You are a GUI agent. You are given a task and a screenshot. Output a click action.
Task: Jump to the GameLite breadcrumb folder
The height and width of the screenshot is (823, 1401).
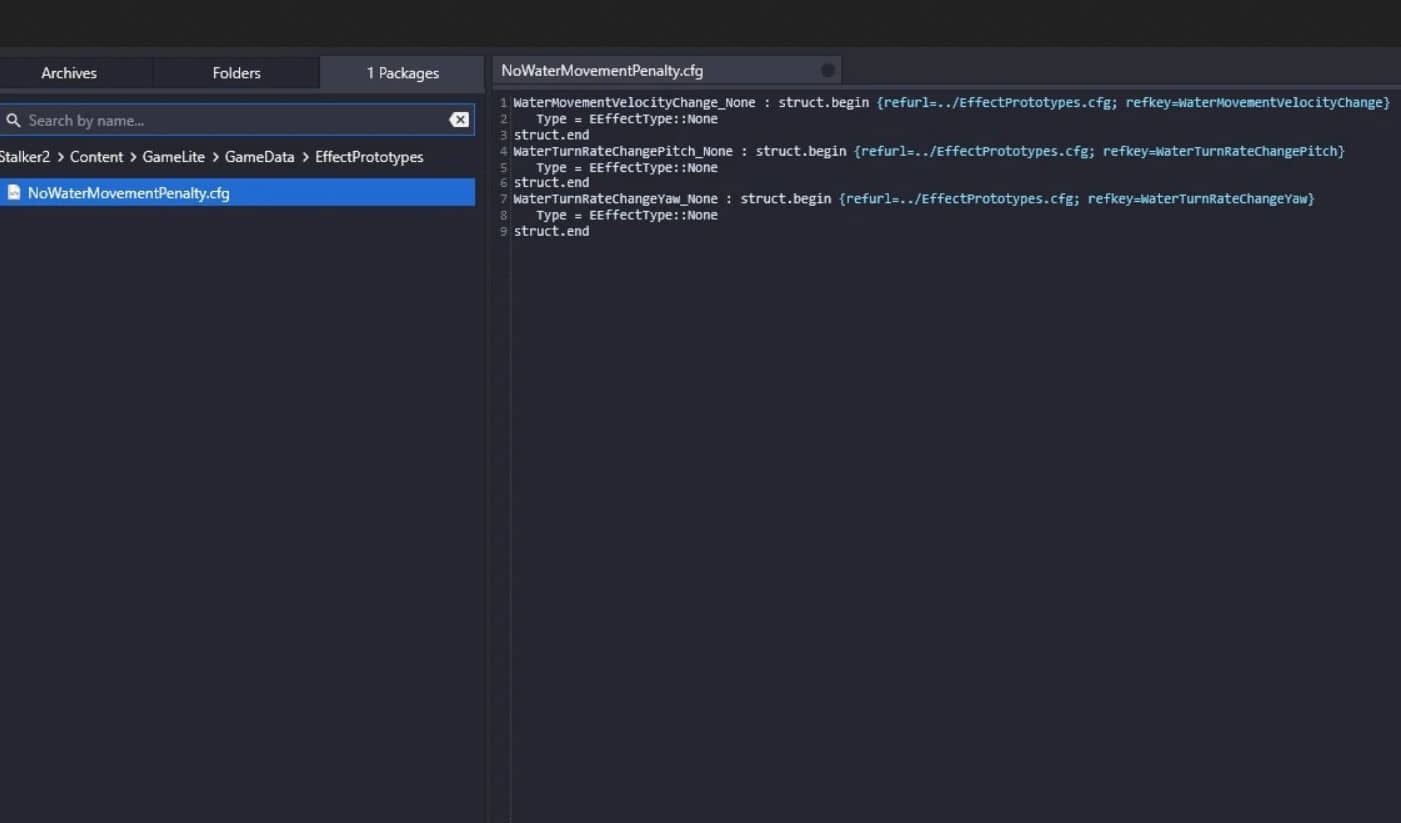click(x=173, y=157)
